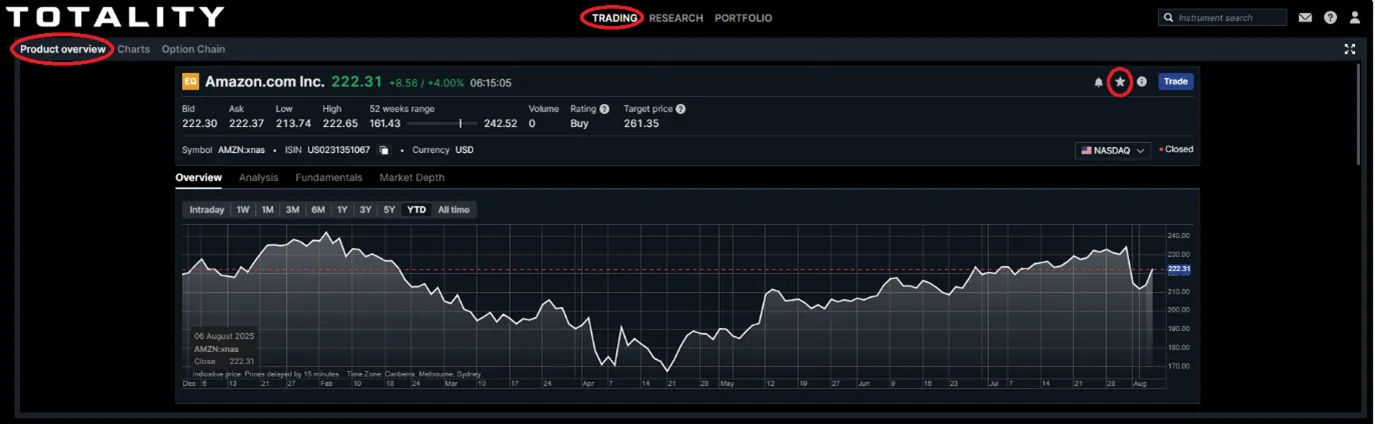Switch to Product overview tab
Screen dimensions: 1375x424
(62, 49)
